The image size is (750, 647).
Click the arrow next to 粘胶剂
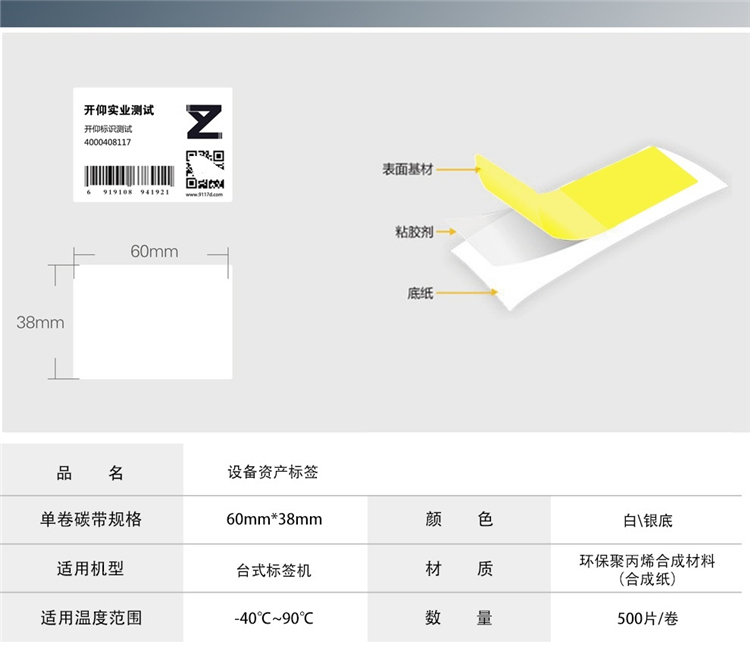coord(457,232)
